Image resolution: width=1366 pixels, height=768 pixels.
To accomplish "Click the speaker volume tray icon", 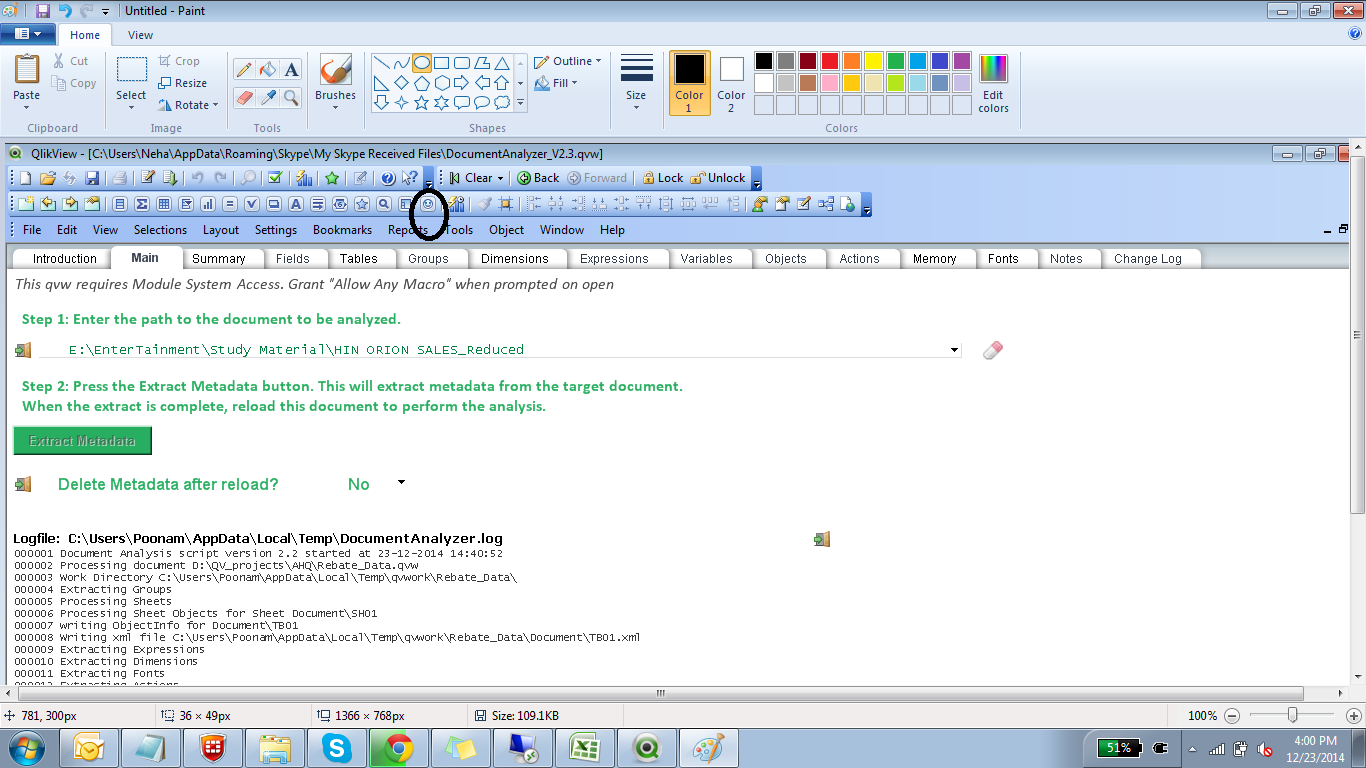I will point(1264,748).
